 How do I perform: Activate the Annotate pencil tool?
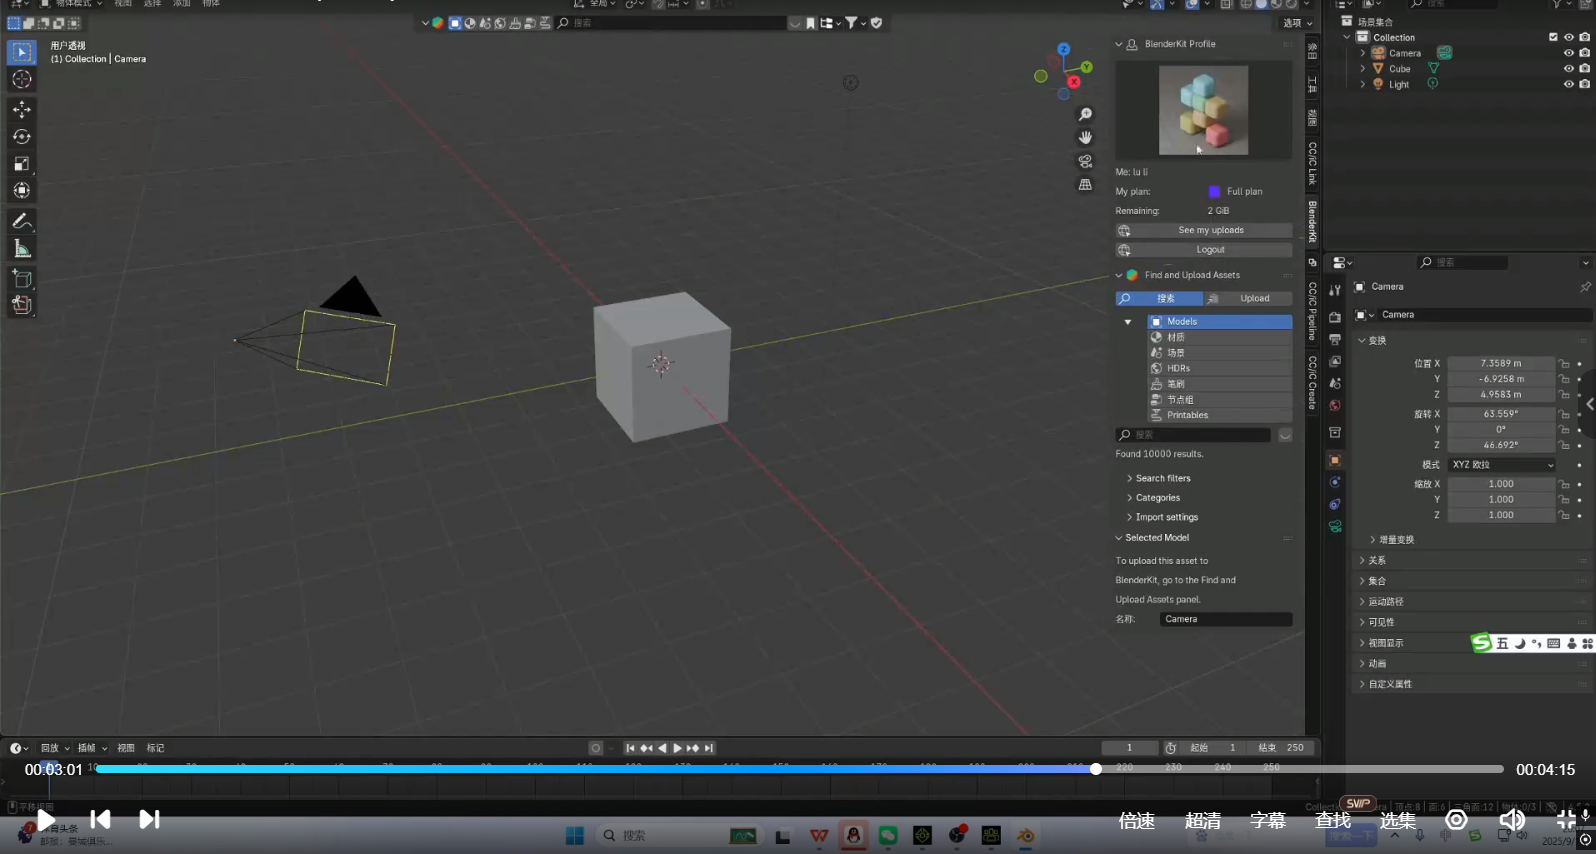pos(21,221)
